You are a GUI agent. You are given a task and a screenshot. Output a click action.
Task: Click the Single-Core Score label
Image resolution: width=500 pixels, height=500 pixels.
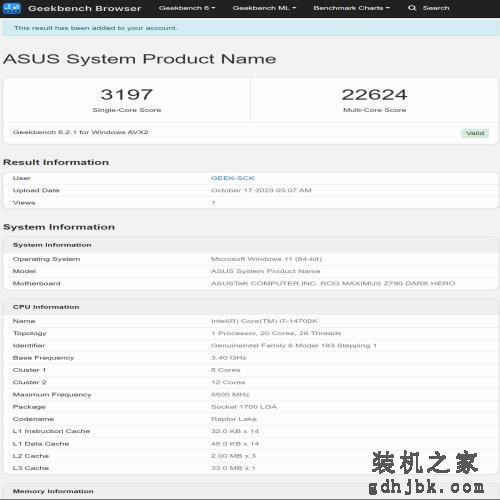click(127, 110)
